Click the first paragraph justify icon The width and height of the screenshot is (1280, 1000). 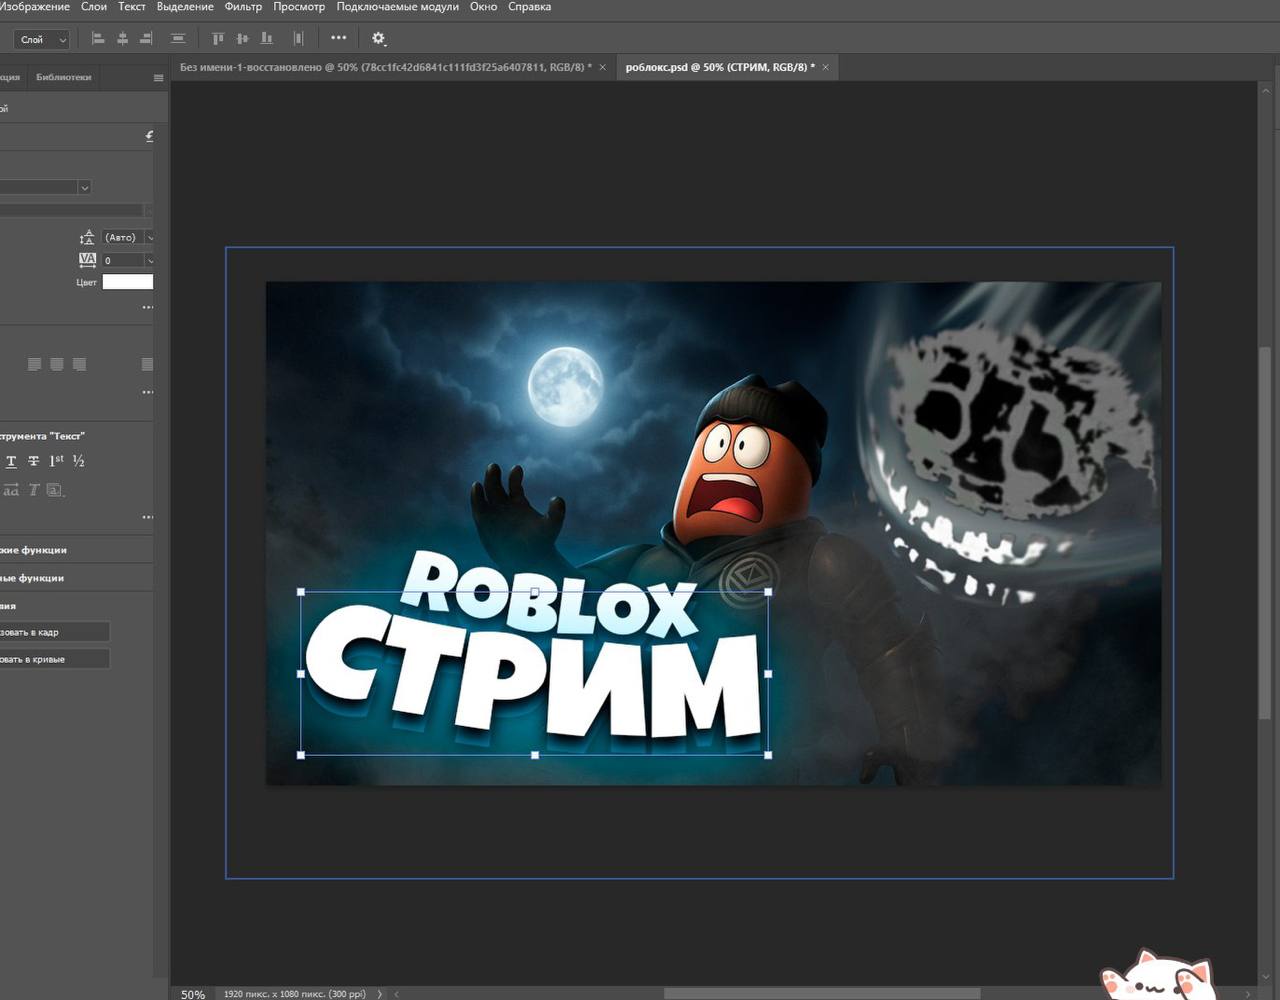pos(34,364)
